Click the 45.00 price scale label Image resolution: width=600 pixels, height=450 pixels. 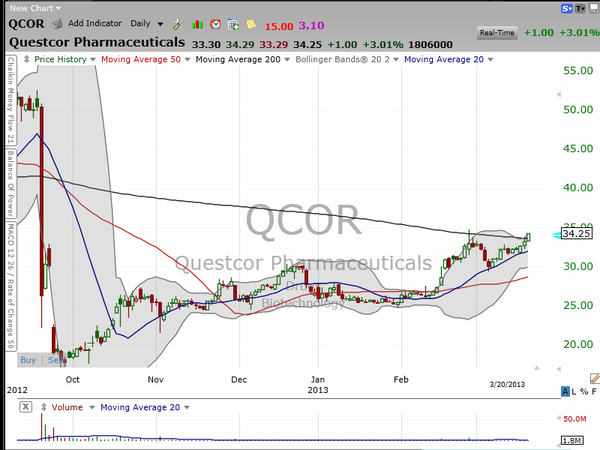[x=578, y=148]
